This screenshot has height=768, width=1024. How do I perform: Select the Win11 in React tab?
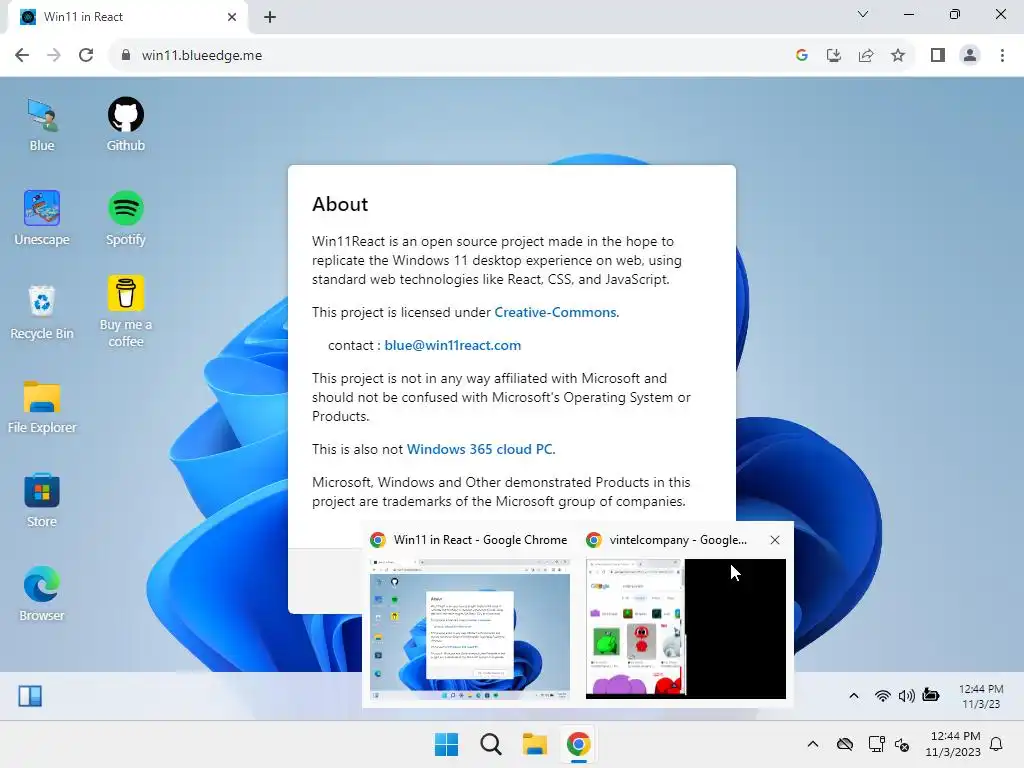pos(127,17)
